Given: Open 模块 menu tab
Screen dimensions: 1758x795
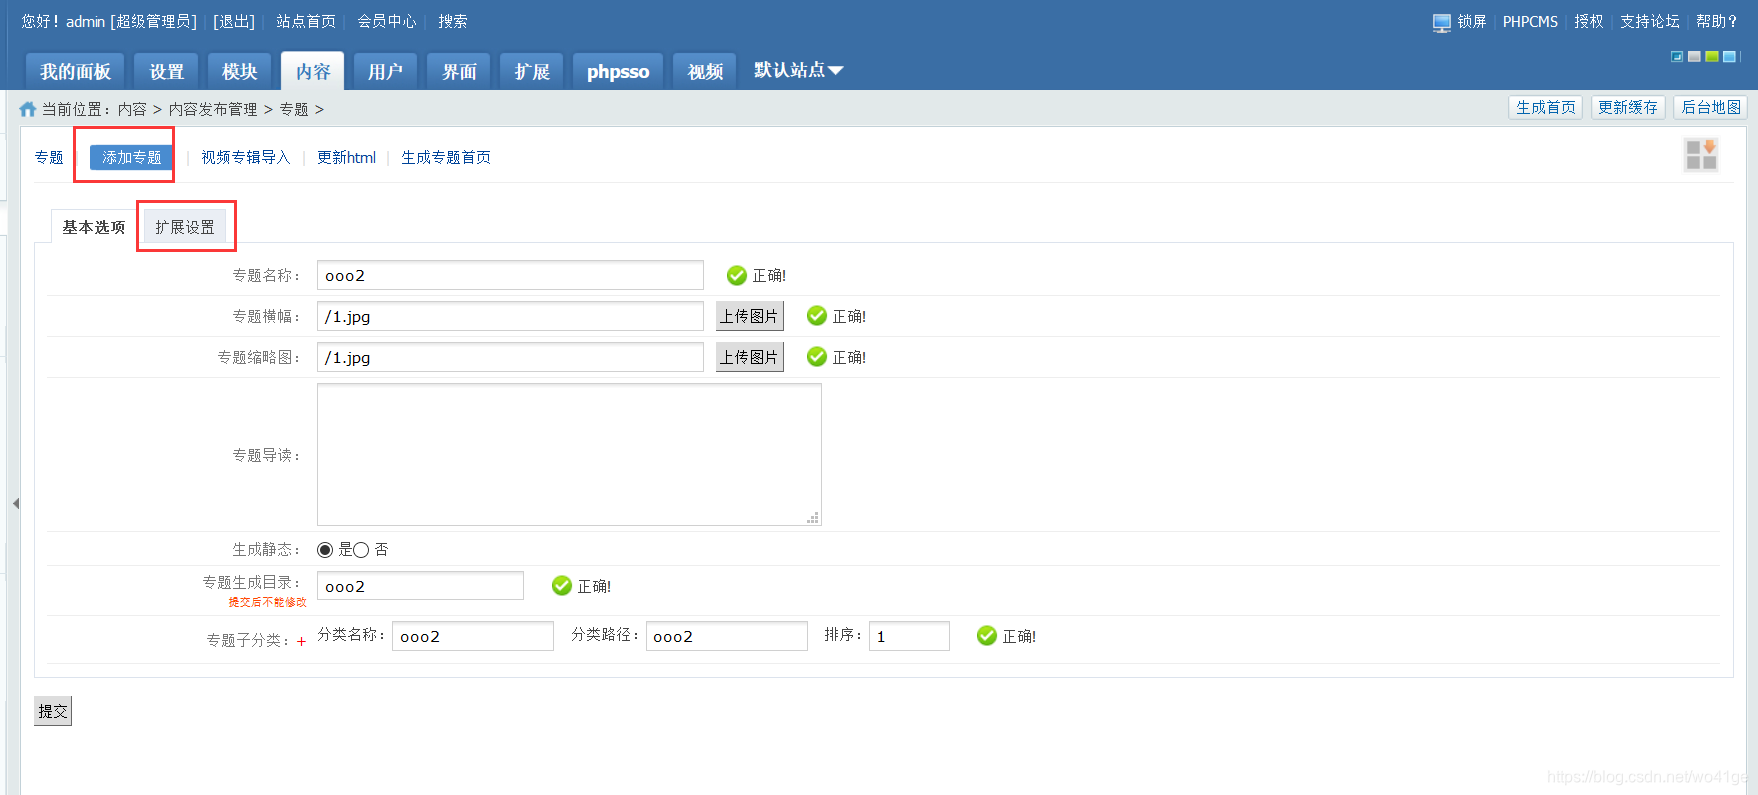Looking at the screenshot, I should point(239,71).
